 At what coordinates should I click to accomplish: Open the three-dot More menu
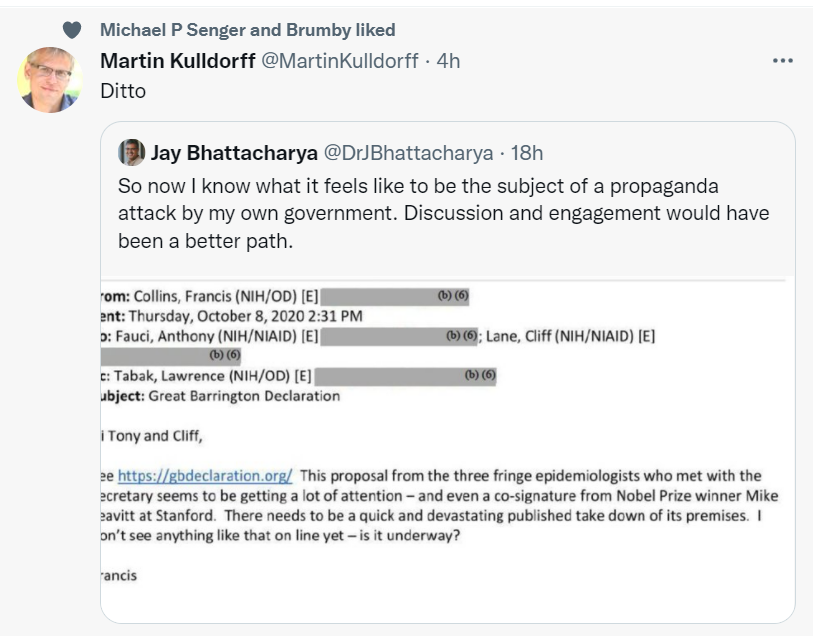782,61
